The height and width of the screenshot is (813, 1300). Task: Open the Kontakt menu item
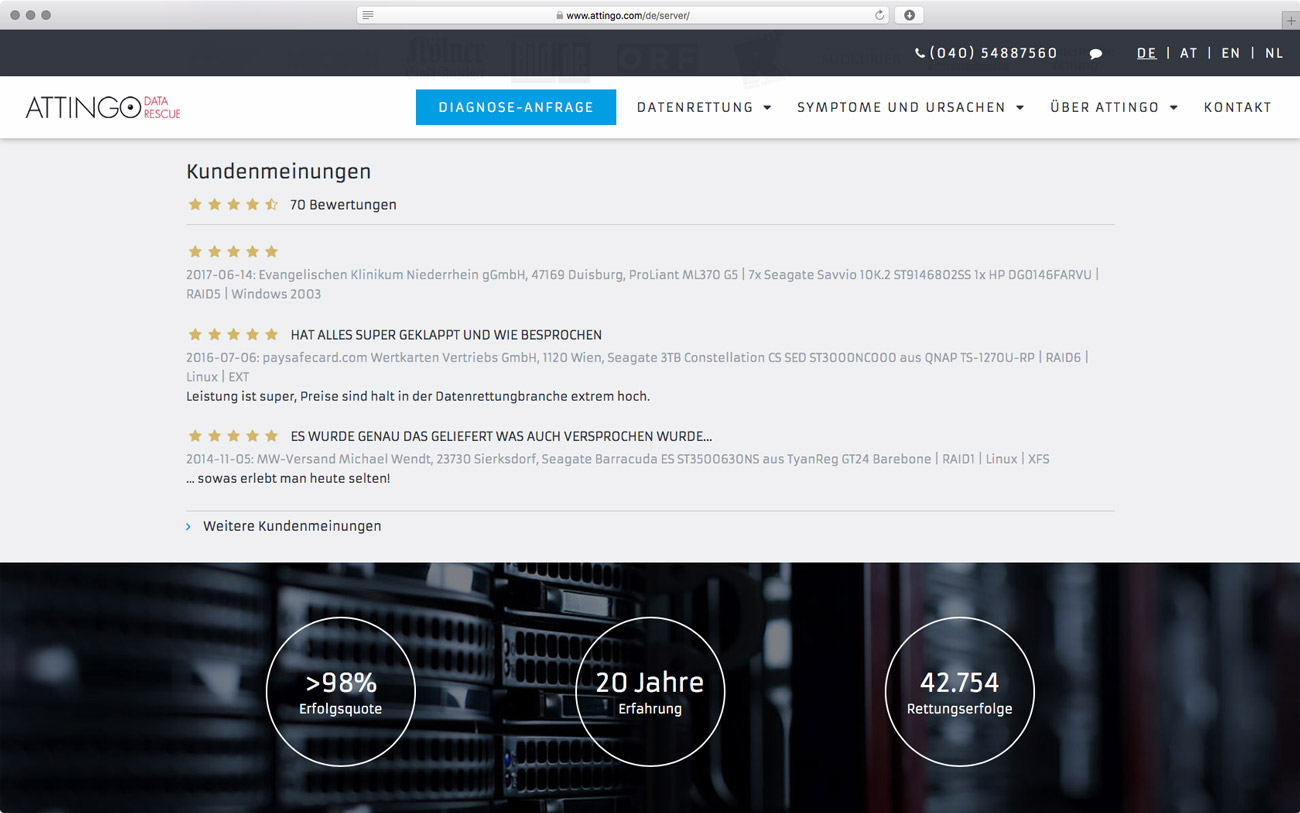[x=1237, y=108]
